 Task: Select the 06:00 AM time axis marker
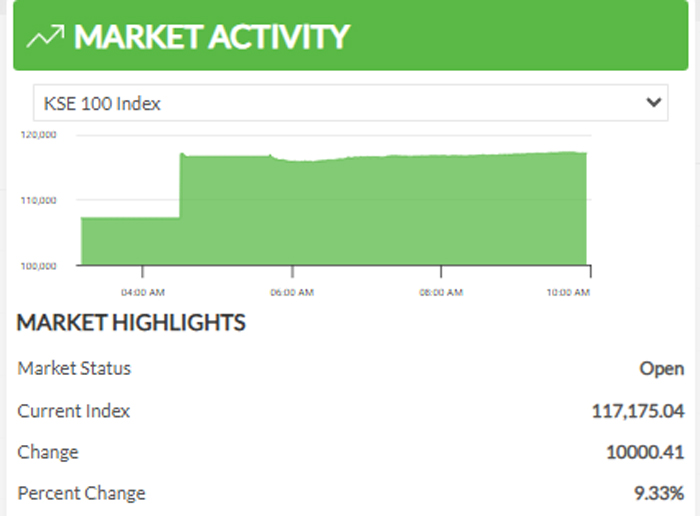[x=291, y=292]
